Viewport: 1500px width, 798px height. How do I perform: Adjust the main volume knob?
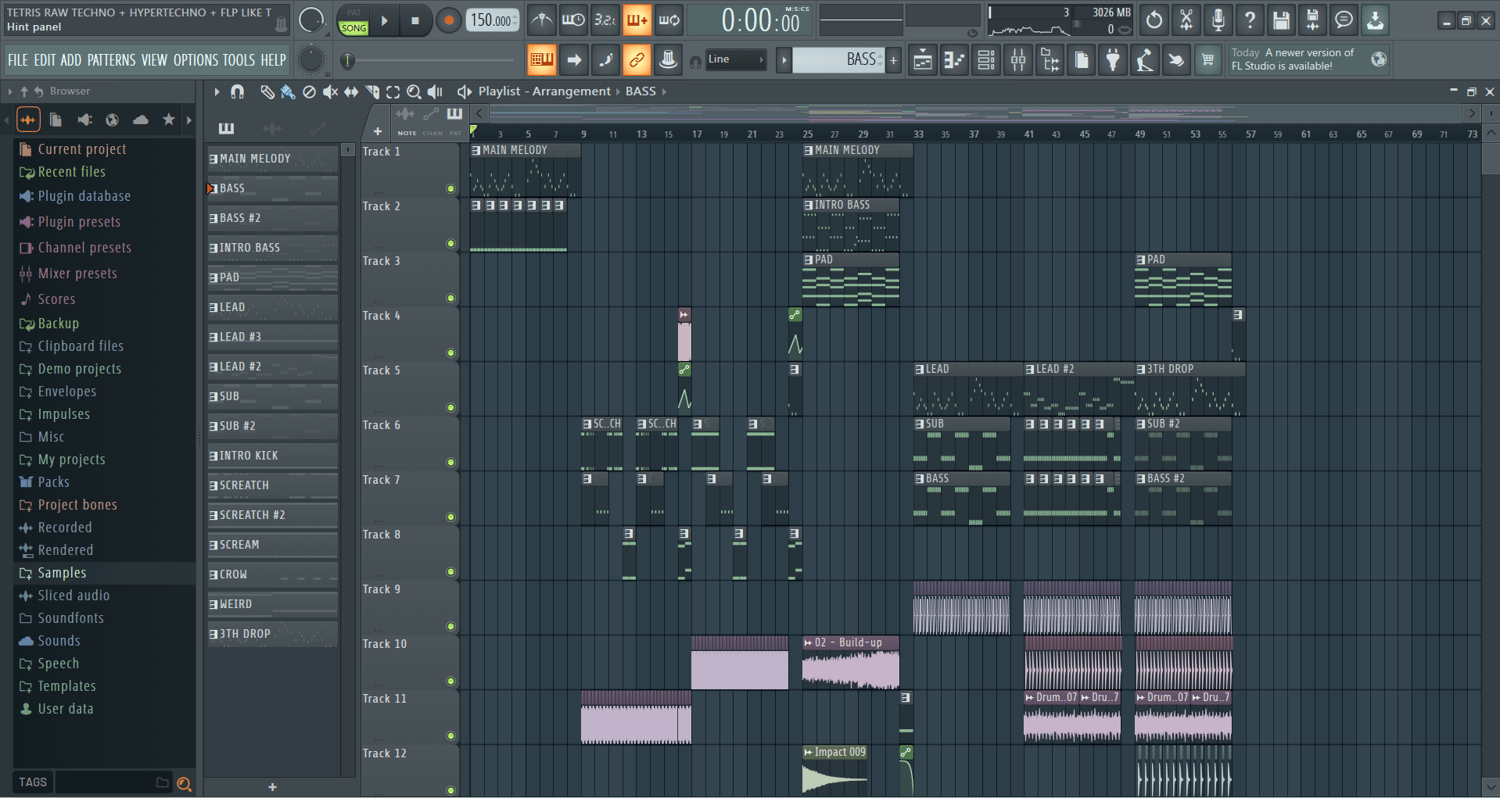tap(311, 19)
